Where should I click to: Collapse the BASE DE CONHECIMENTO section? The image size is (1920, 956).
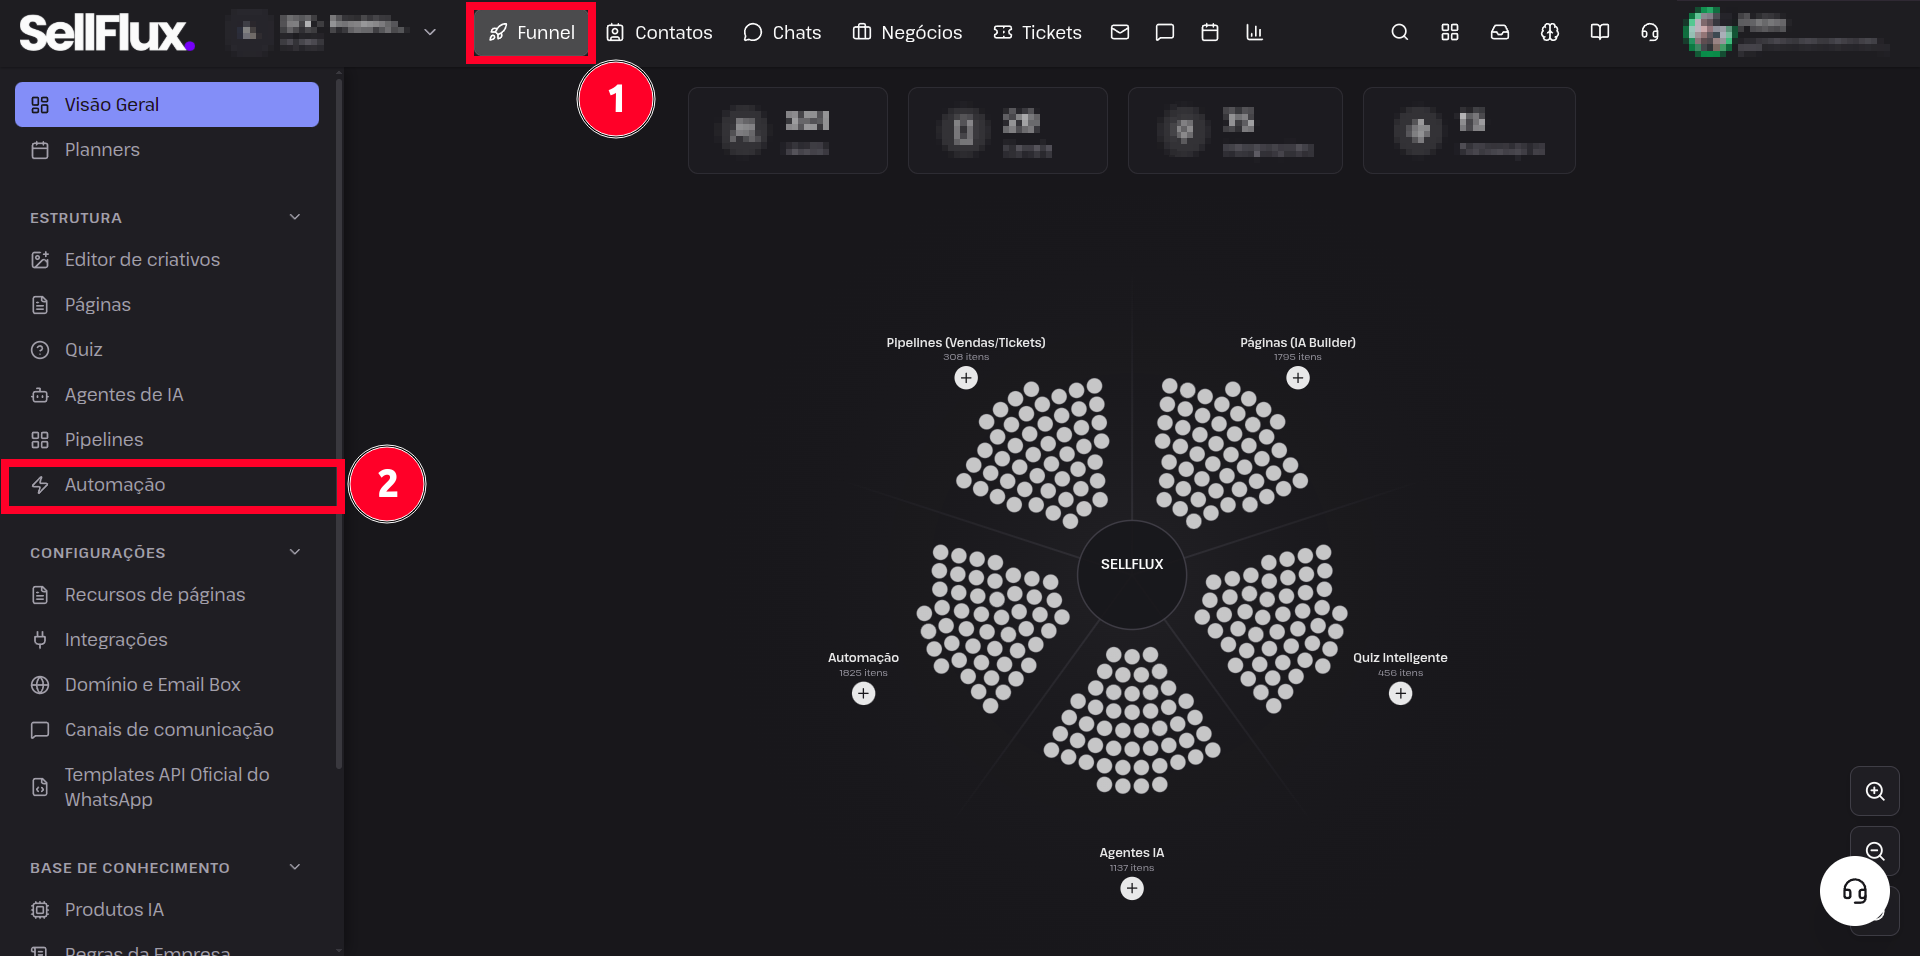(295, 867)
